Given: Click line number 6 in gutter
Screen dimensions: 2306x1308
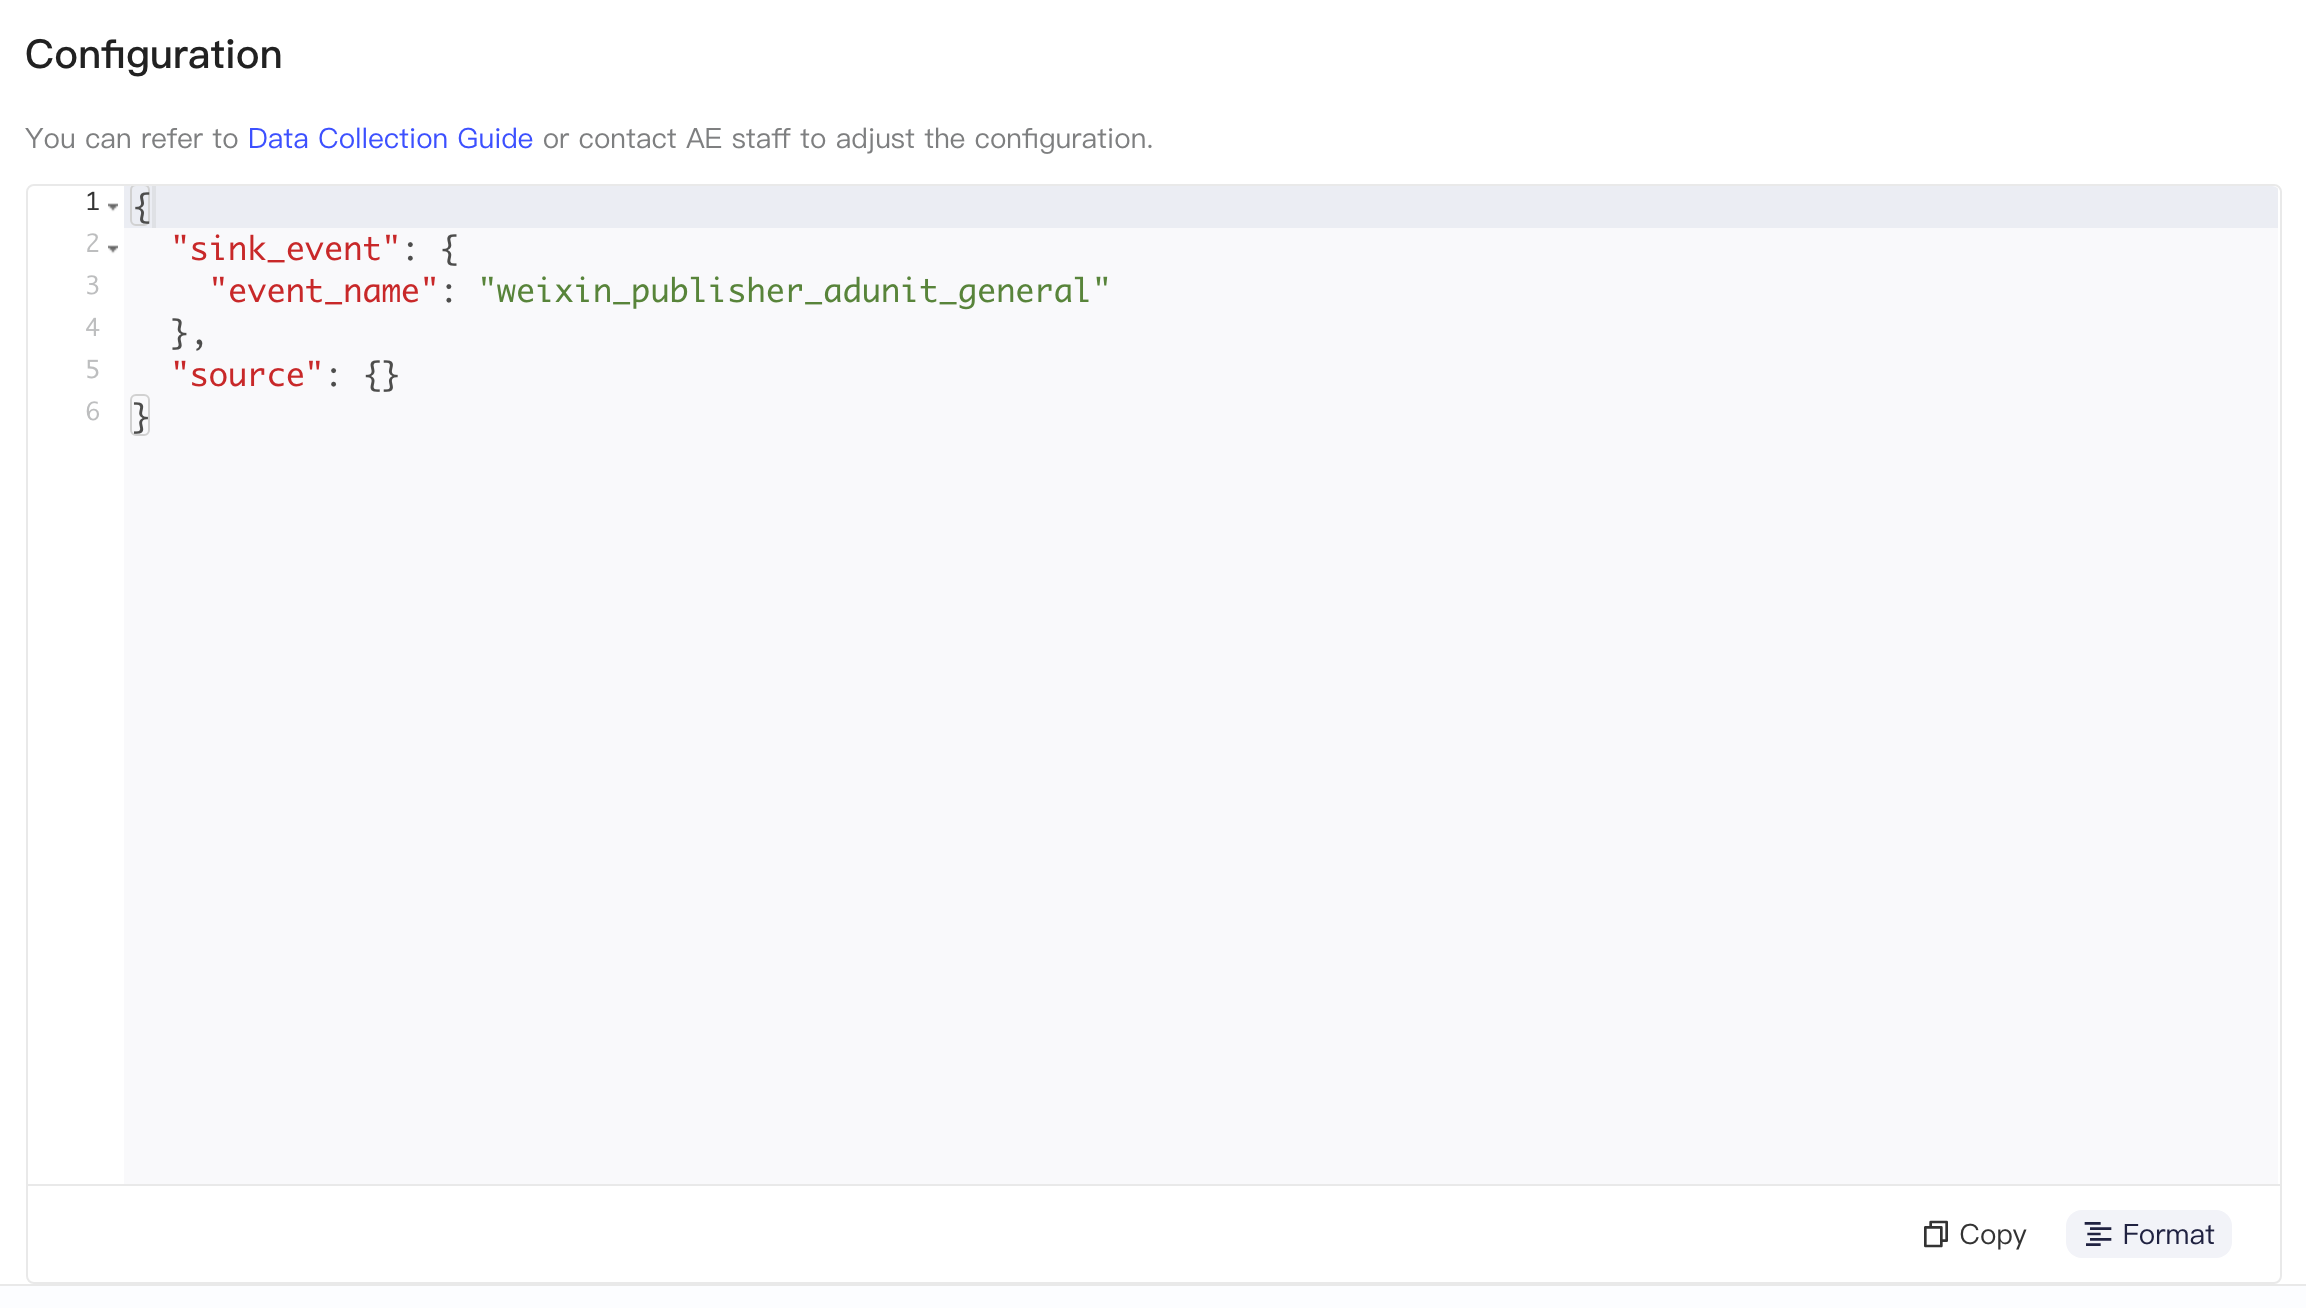Looking at the screenshot, I should [92, 412].
